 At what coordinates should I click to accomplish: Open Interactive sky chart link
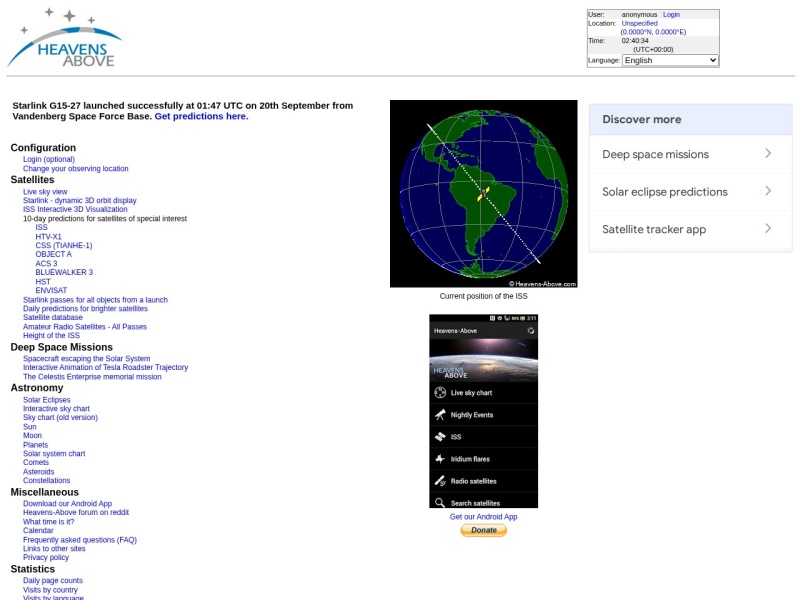[56, 409]
